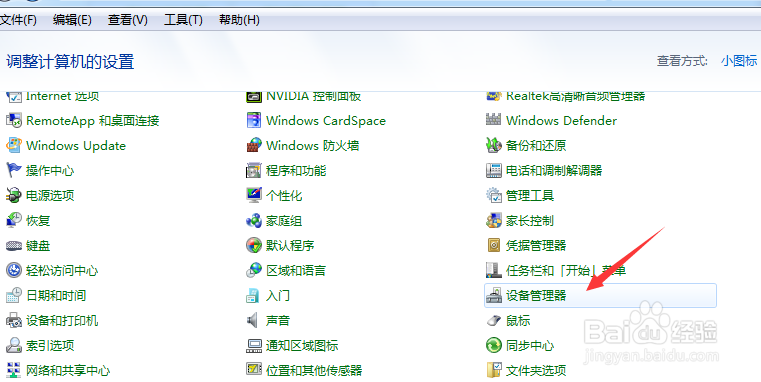Click the 索引选项 icon
Image resolution: width=761 pixels, height=382 pixels.
[14, 346]
